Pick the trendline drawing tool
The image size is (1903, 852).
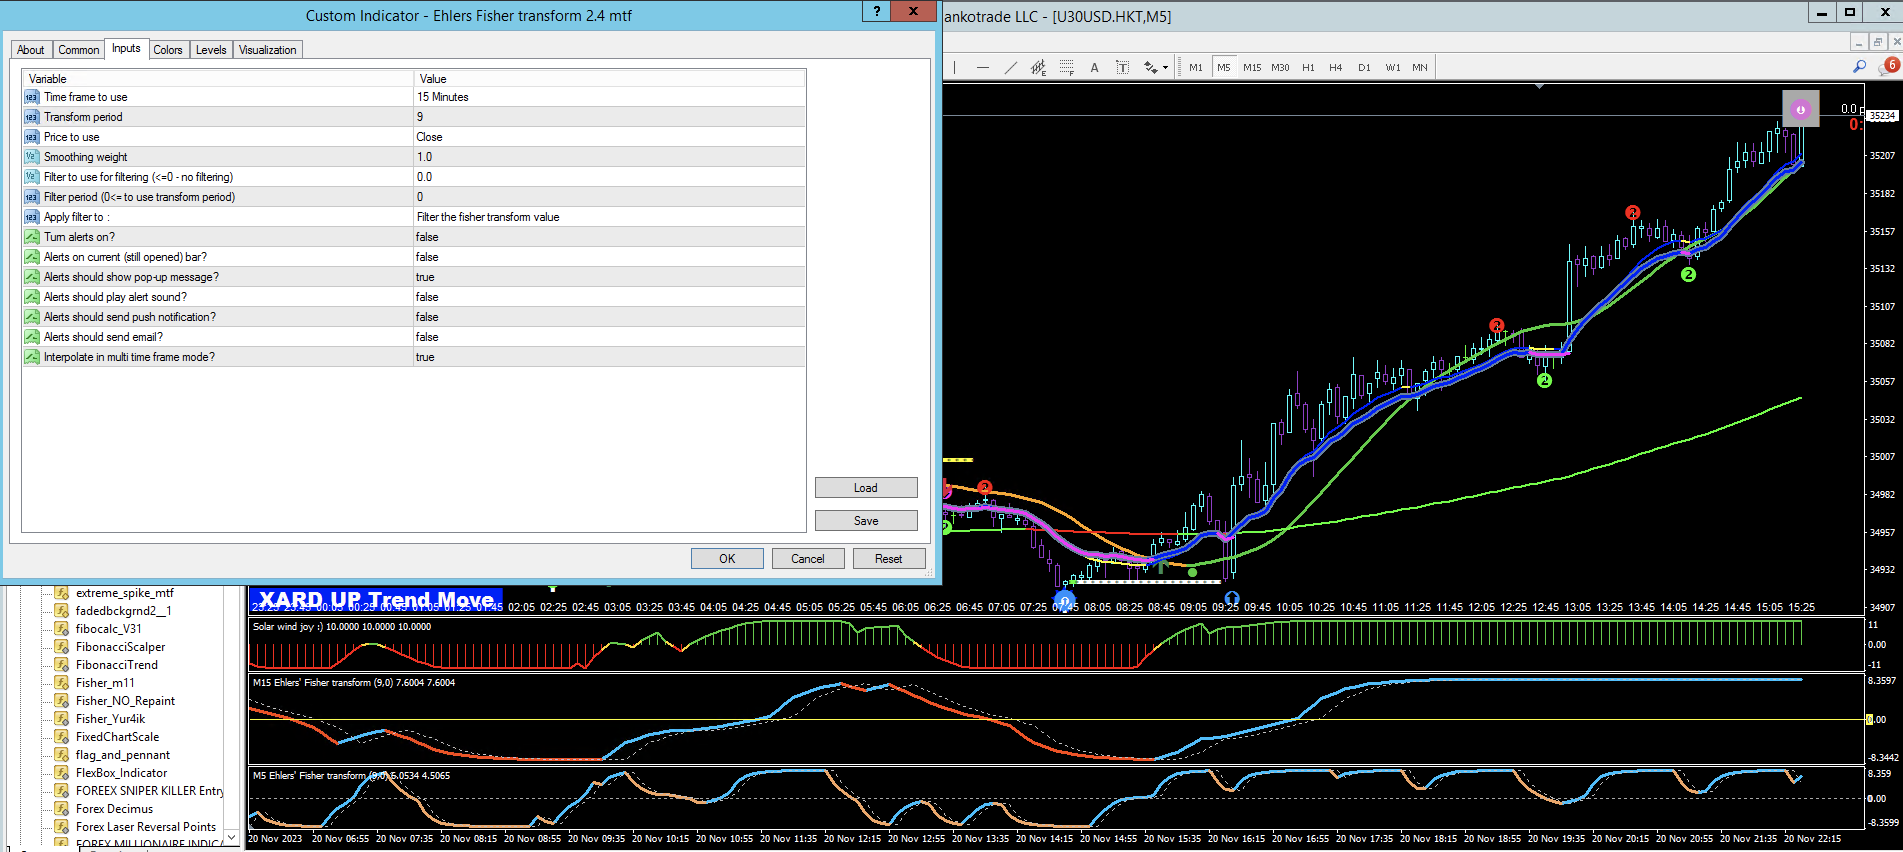1011,68
